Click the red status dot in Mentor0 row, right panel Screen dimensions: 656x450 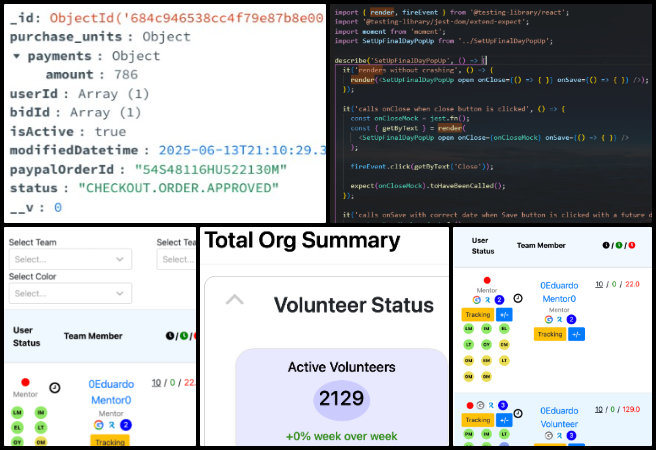point(487,280)
